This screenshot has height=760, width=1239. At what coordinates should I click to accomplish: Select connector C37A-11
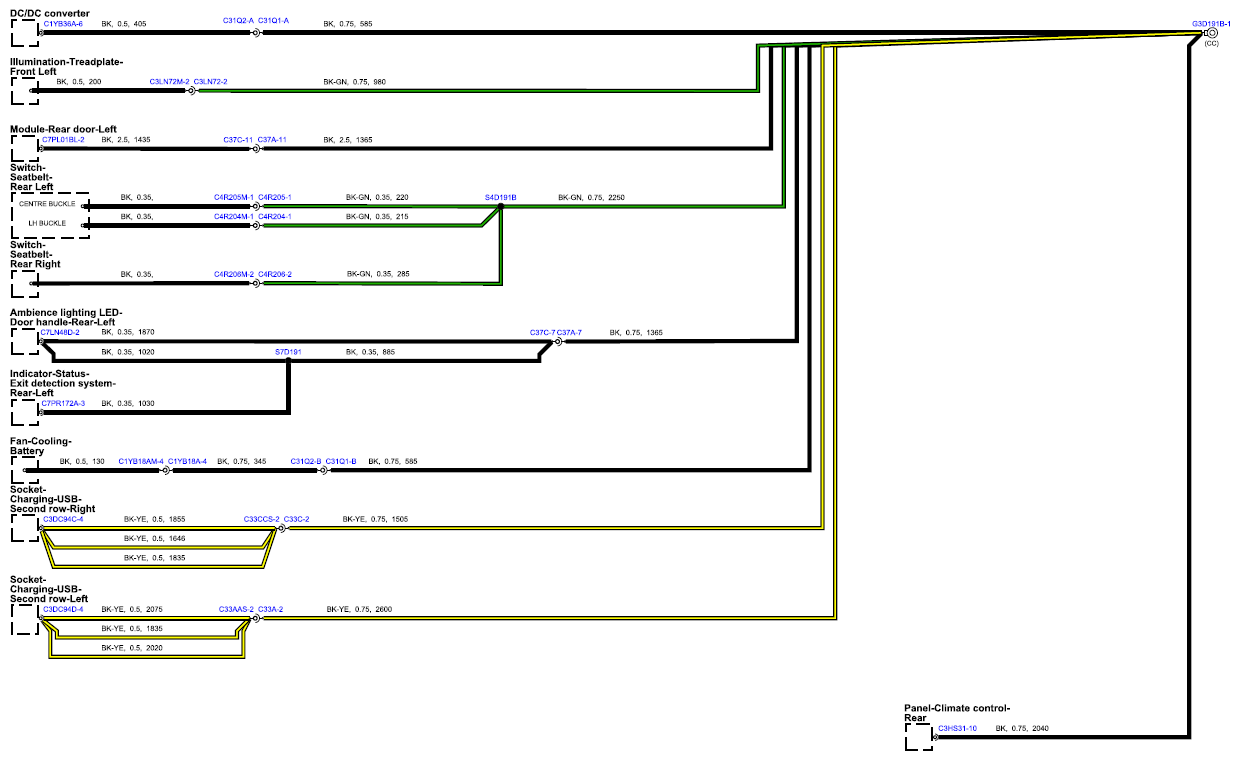pyautogui.click(x=272, y=140)
